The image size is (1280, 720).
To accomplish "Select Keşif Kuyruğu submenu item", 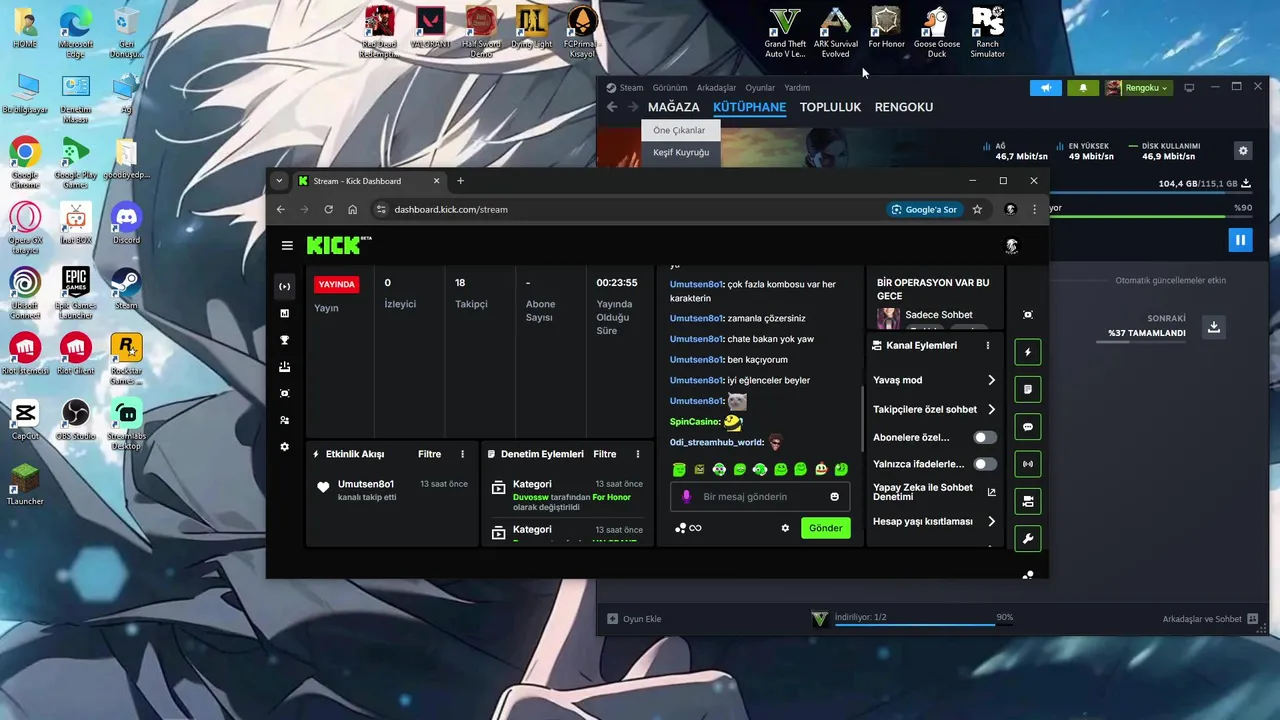I will coord(681,152).
